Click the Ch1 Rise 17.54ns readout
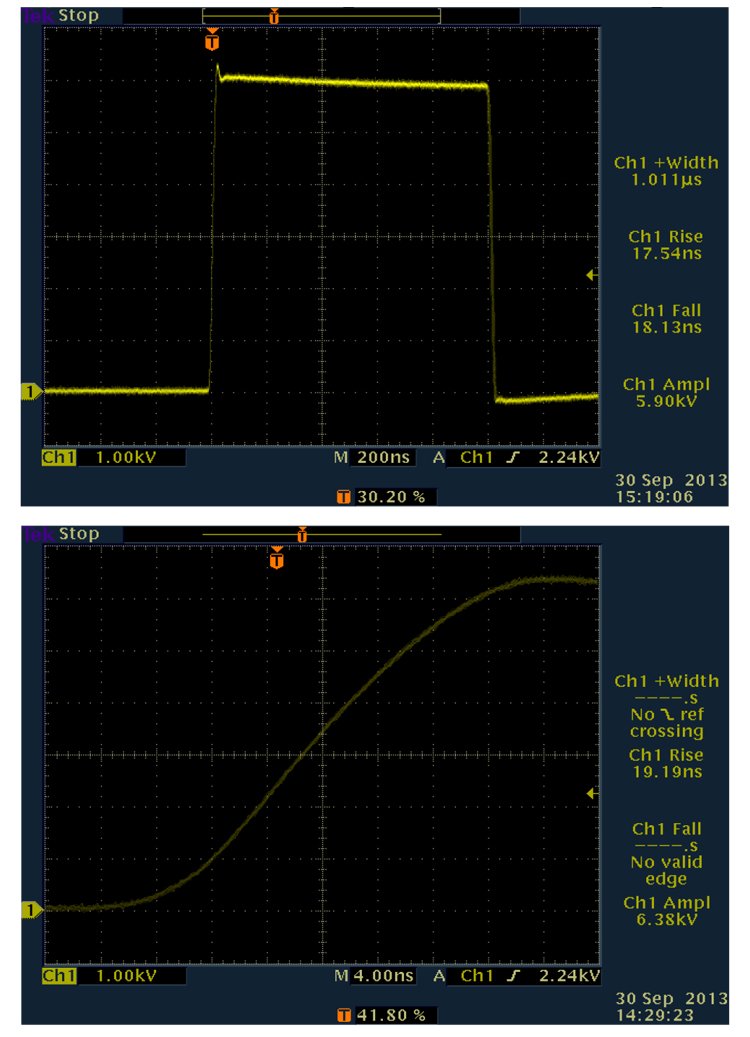The image size is (750, 1037). click(x=665, y=245)
